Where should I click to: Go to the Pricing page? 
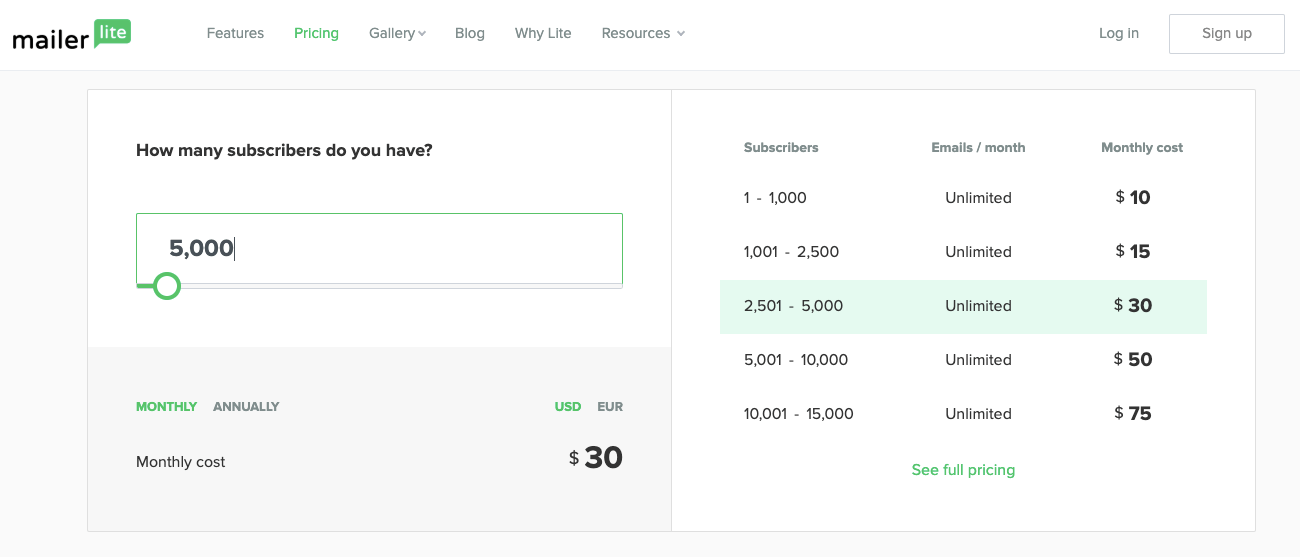point(316,33)
